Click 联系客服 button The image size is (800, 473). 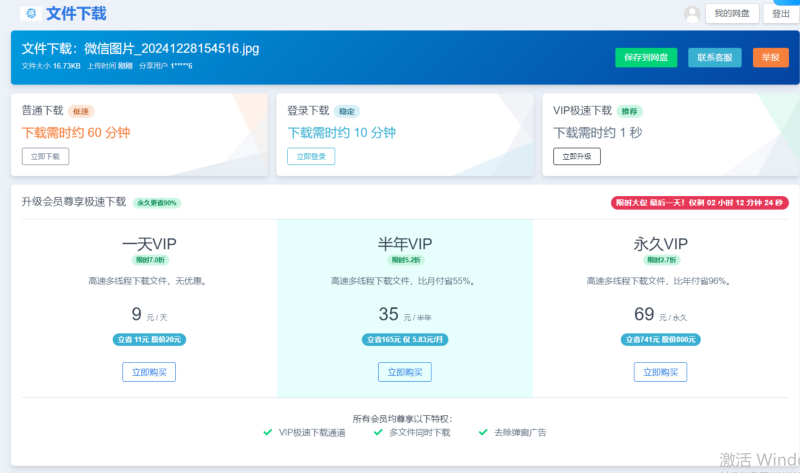point(714,58)
